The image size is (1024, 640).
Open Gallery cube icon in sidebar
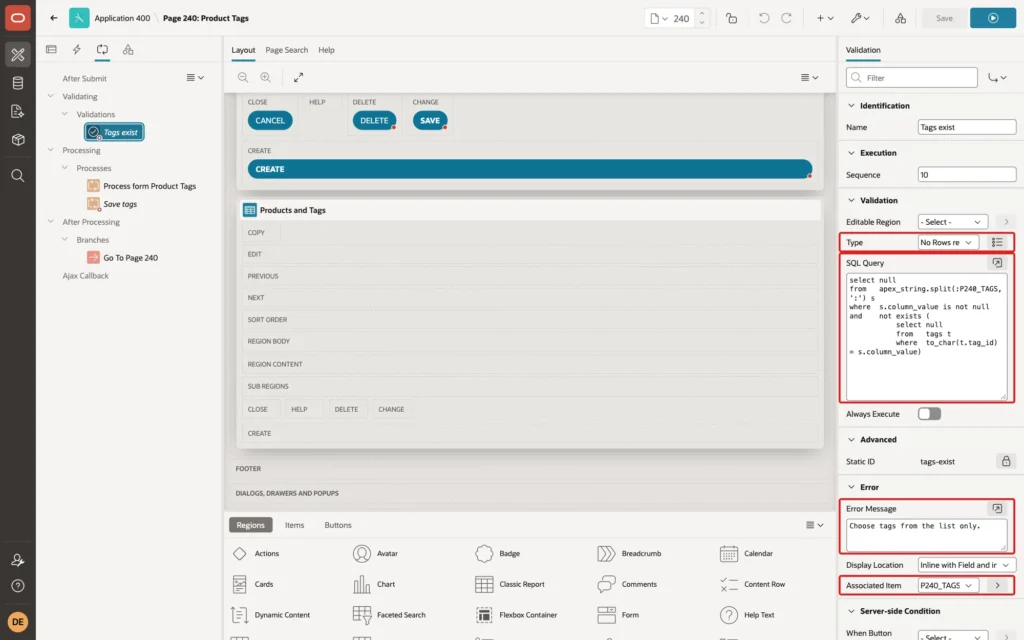18,140
